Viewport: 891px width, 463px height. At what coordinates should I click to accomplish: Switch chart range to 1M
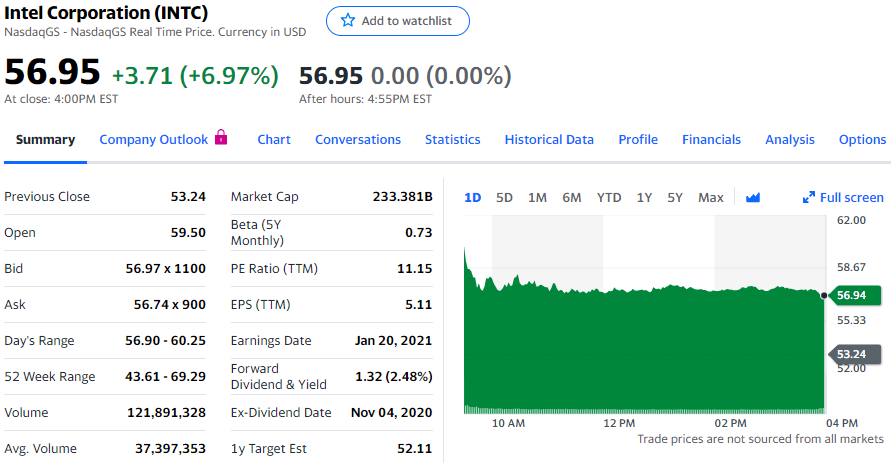point(537,198)
